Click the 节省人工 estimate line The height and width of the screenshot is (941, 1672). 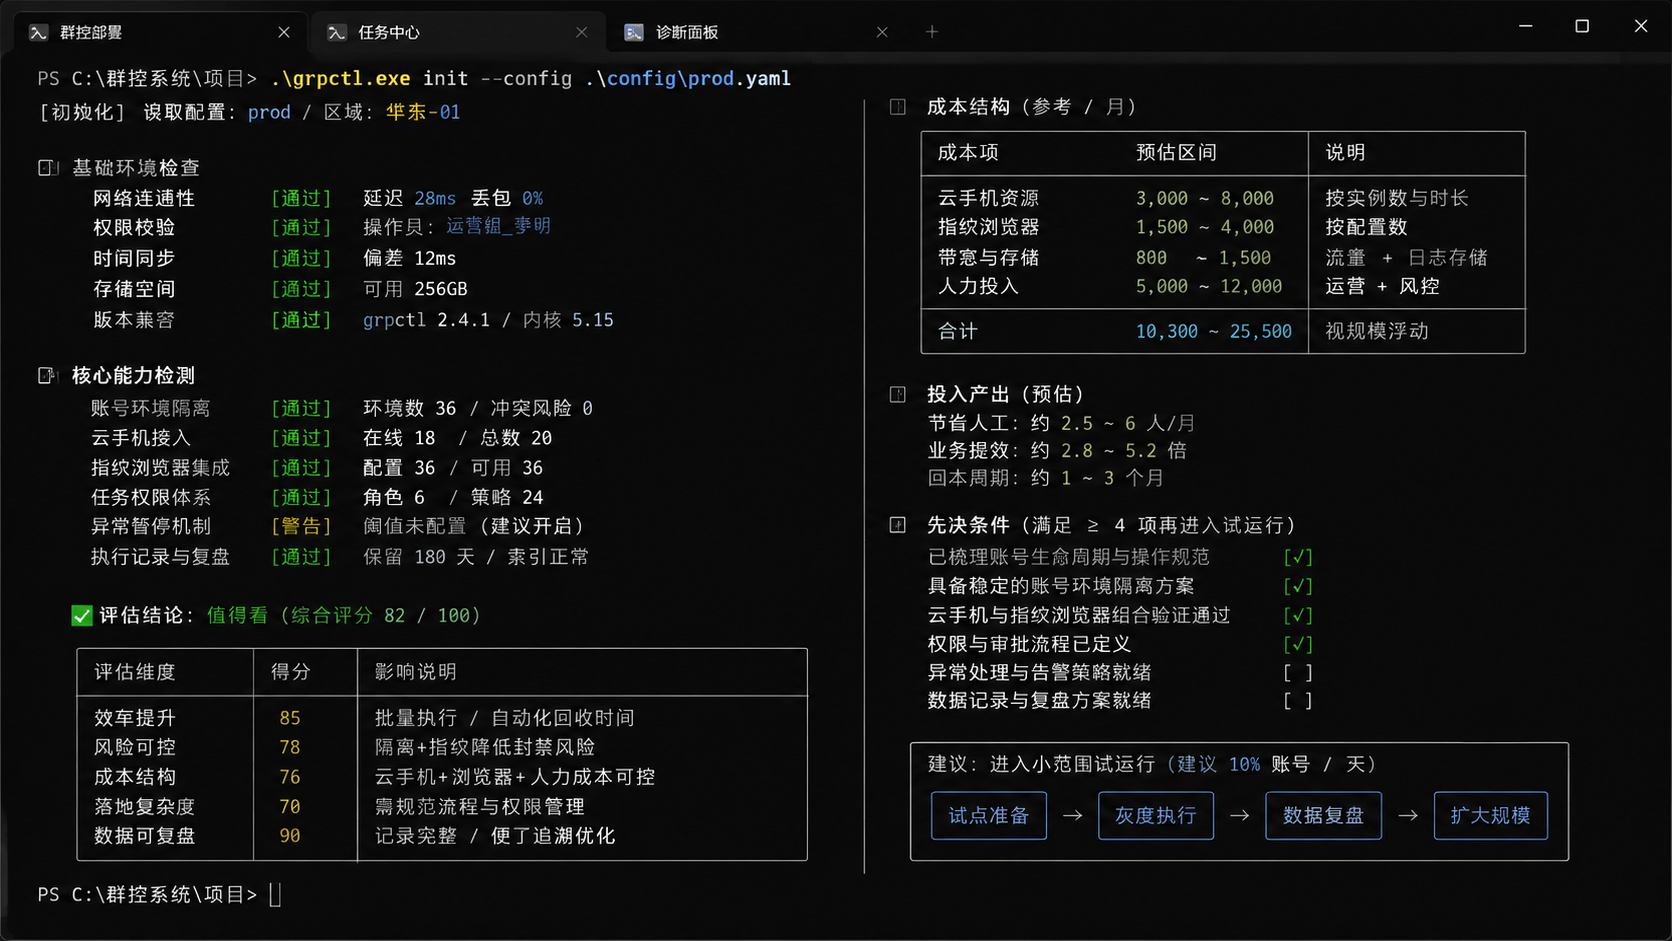1062,423
